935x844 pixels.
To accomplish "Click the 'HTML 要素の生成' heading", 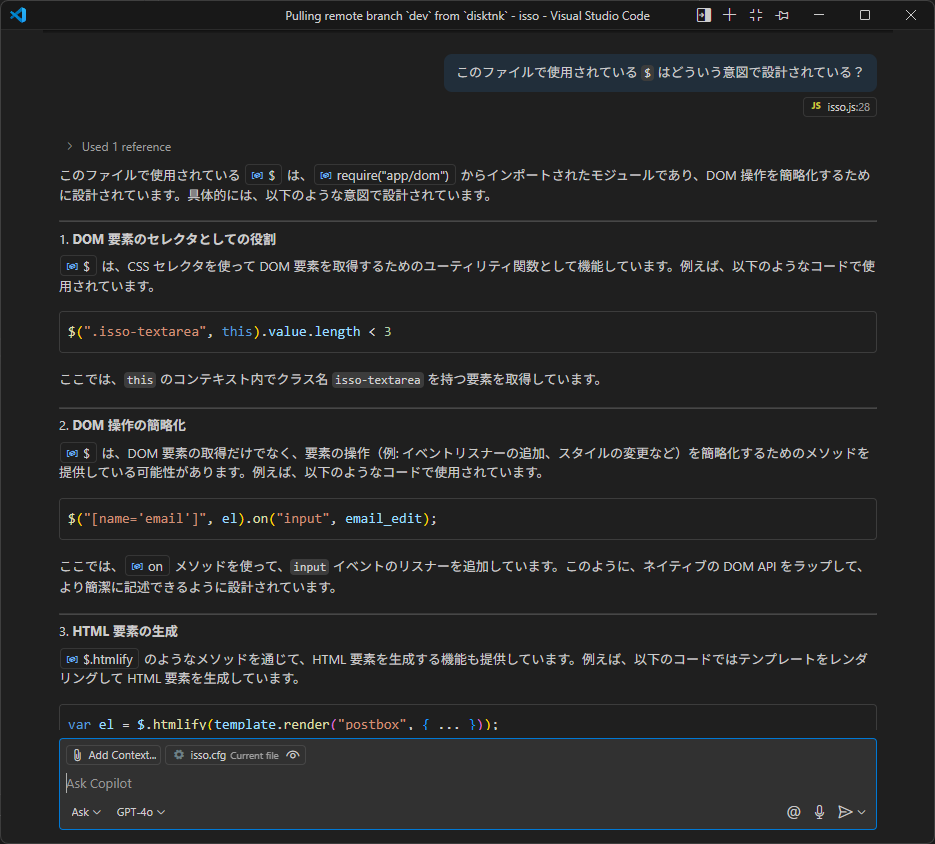I will (x=125, y=631).
